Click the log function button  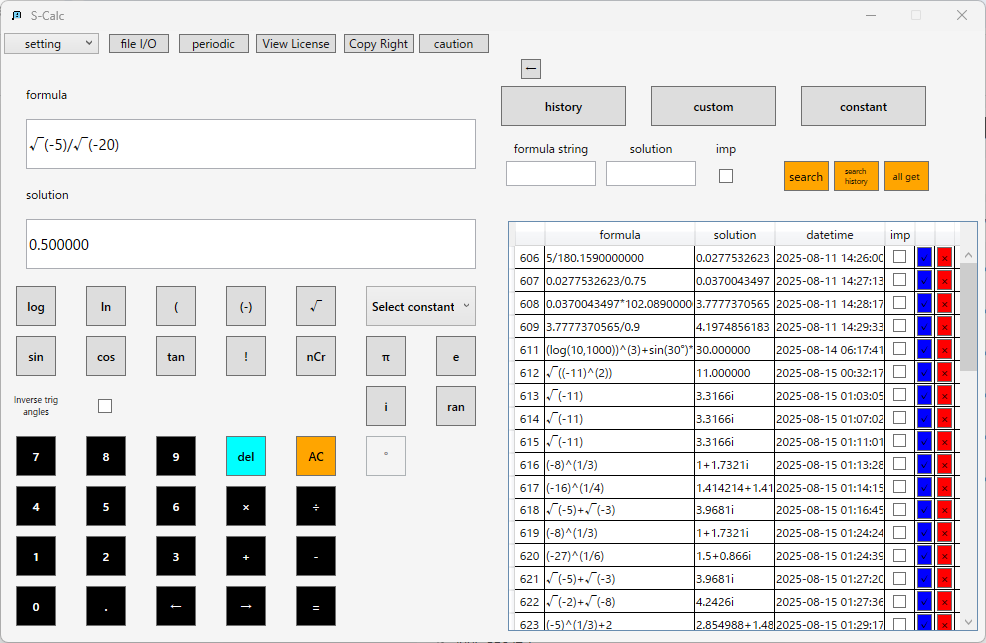coord(36,306)
